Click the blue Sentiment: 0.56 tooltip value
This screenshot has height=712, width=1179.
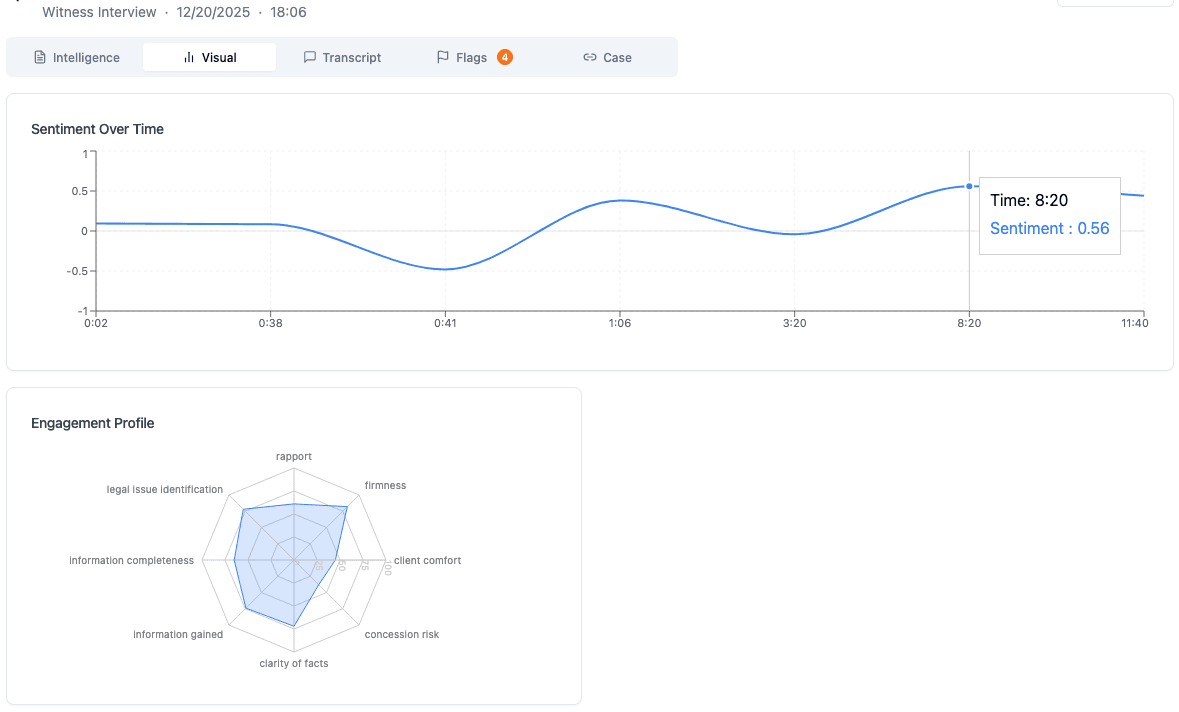pos(1049,228)
